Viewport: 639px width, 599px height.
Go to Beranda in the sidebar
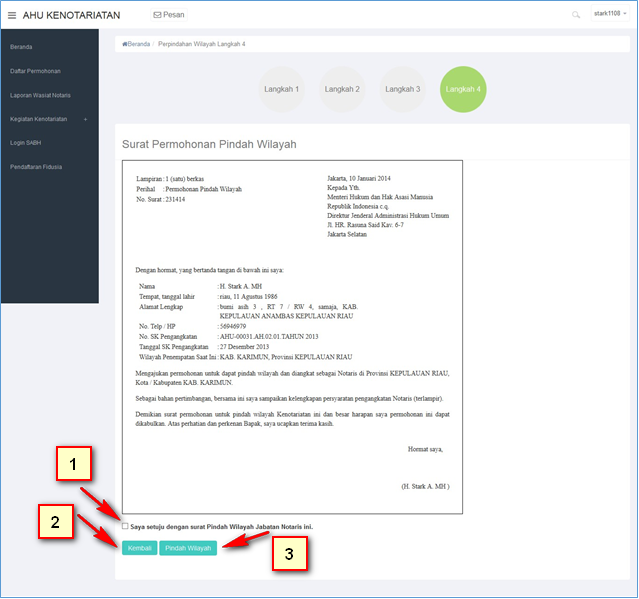21,47
